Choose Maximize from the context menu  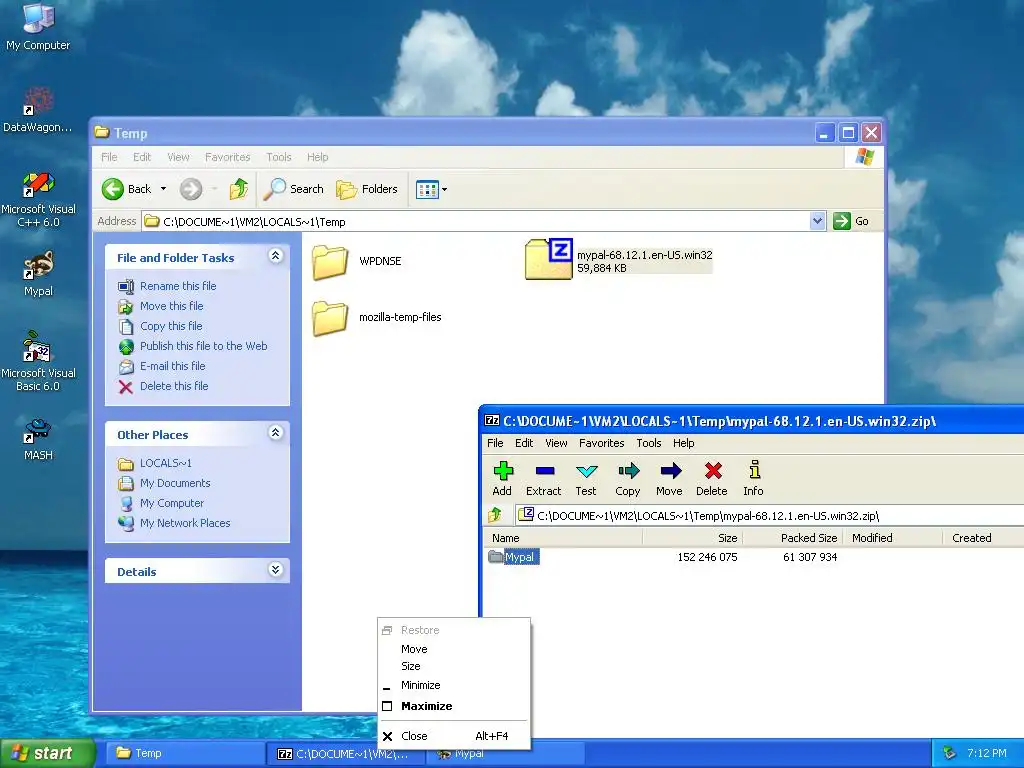coord(454,706)
